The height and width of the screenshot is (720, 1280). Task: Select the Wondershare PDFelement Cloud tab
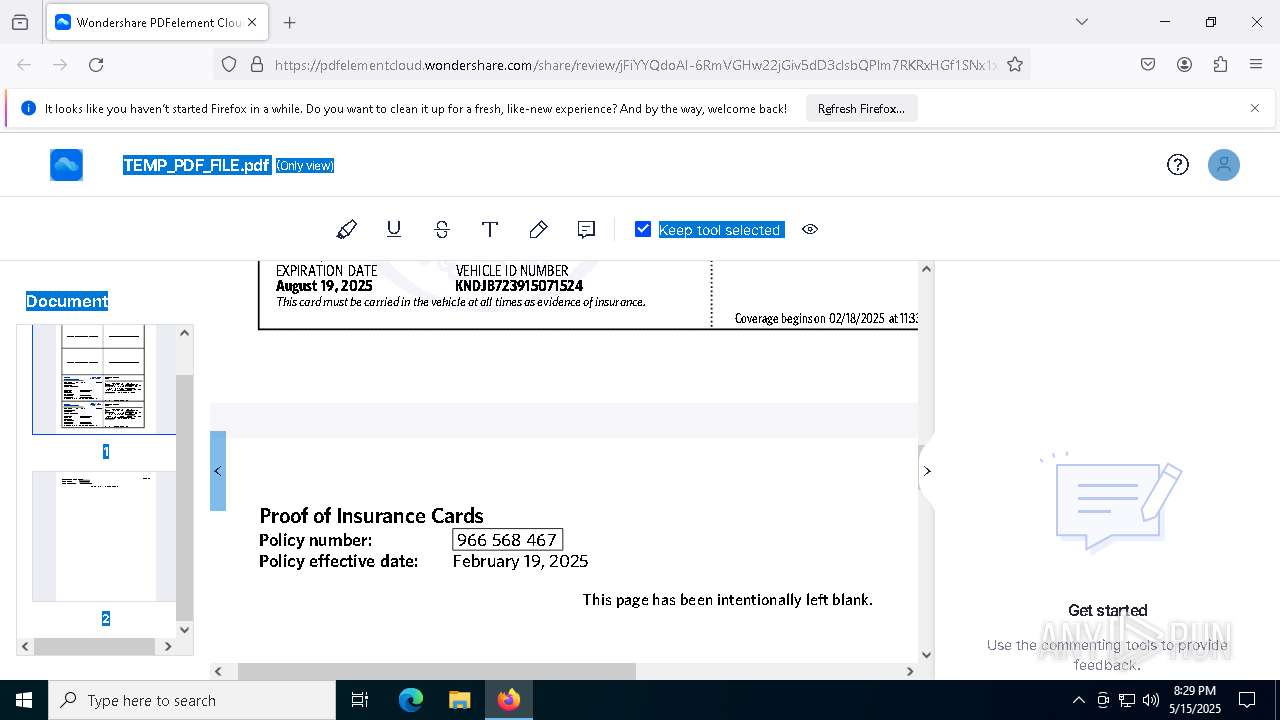click(158, 22)
